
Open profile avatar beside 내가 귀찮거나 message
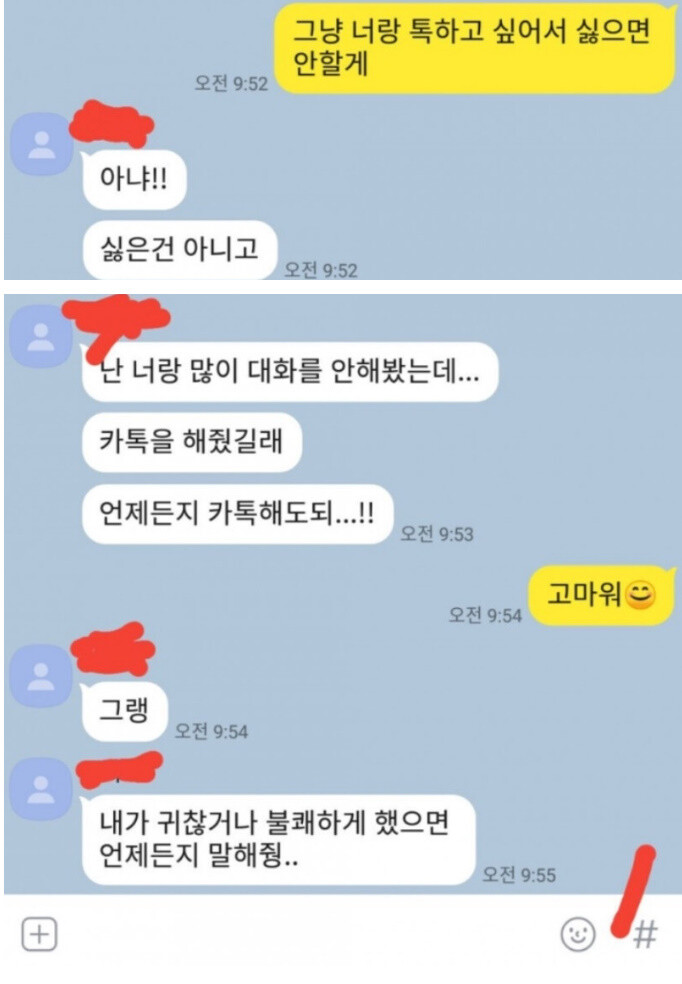tap(41, 789)
